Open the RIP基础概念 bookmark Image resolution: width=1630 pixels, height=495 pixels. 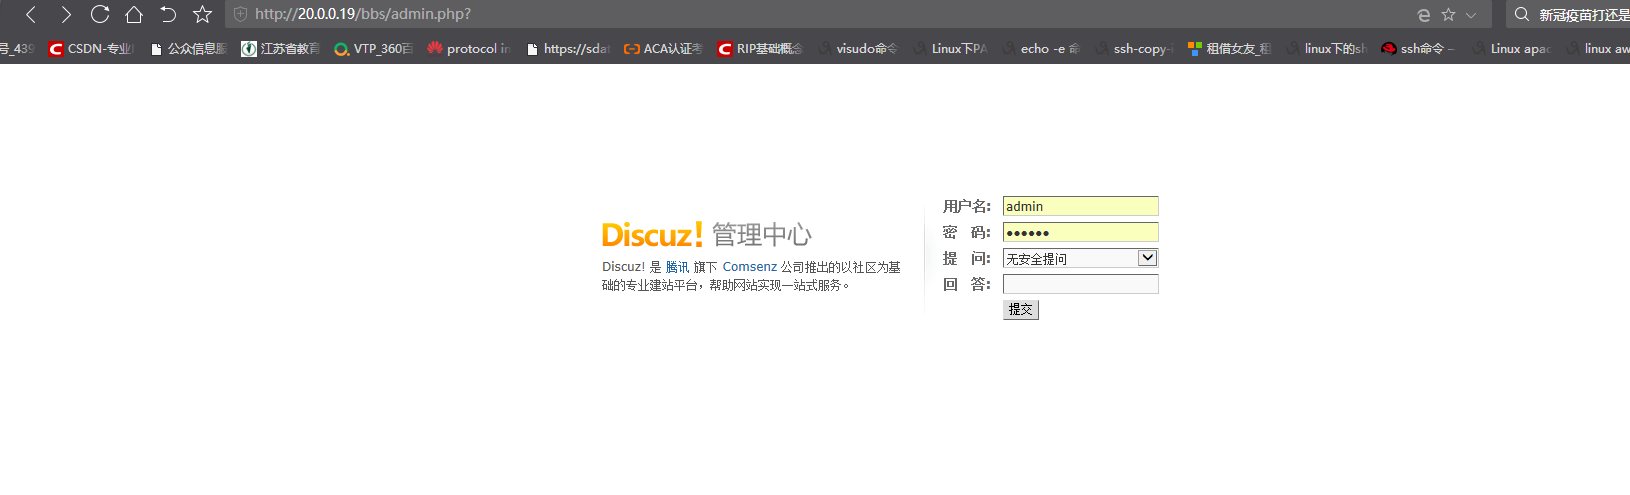pyautogui.click(x=760, y=48)
